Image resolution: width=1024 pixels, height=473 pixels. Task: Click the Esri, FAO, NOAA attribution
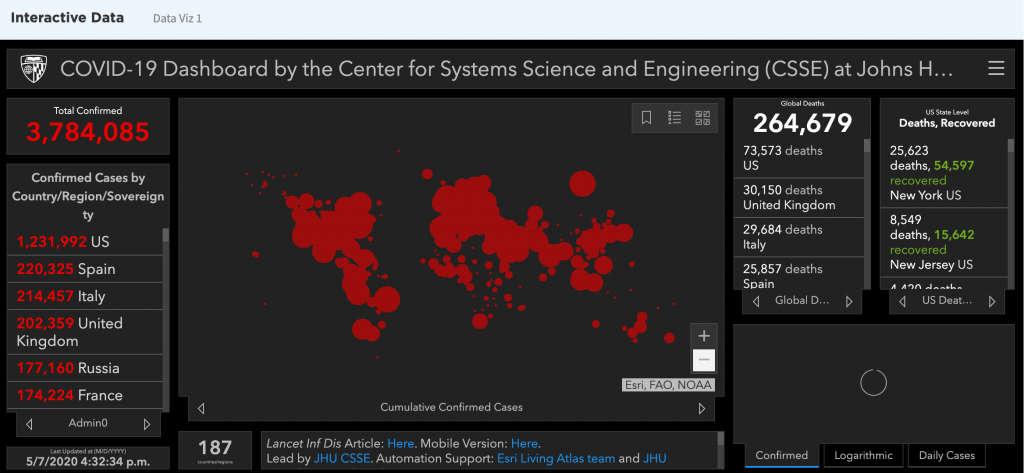(x=668, y=385)
